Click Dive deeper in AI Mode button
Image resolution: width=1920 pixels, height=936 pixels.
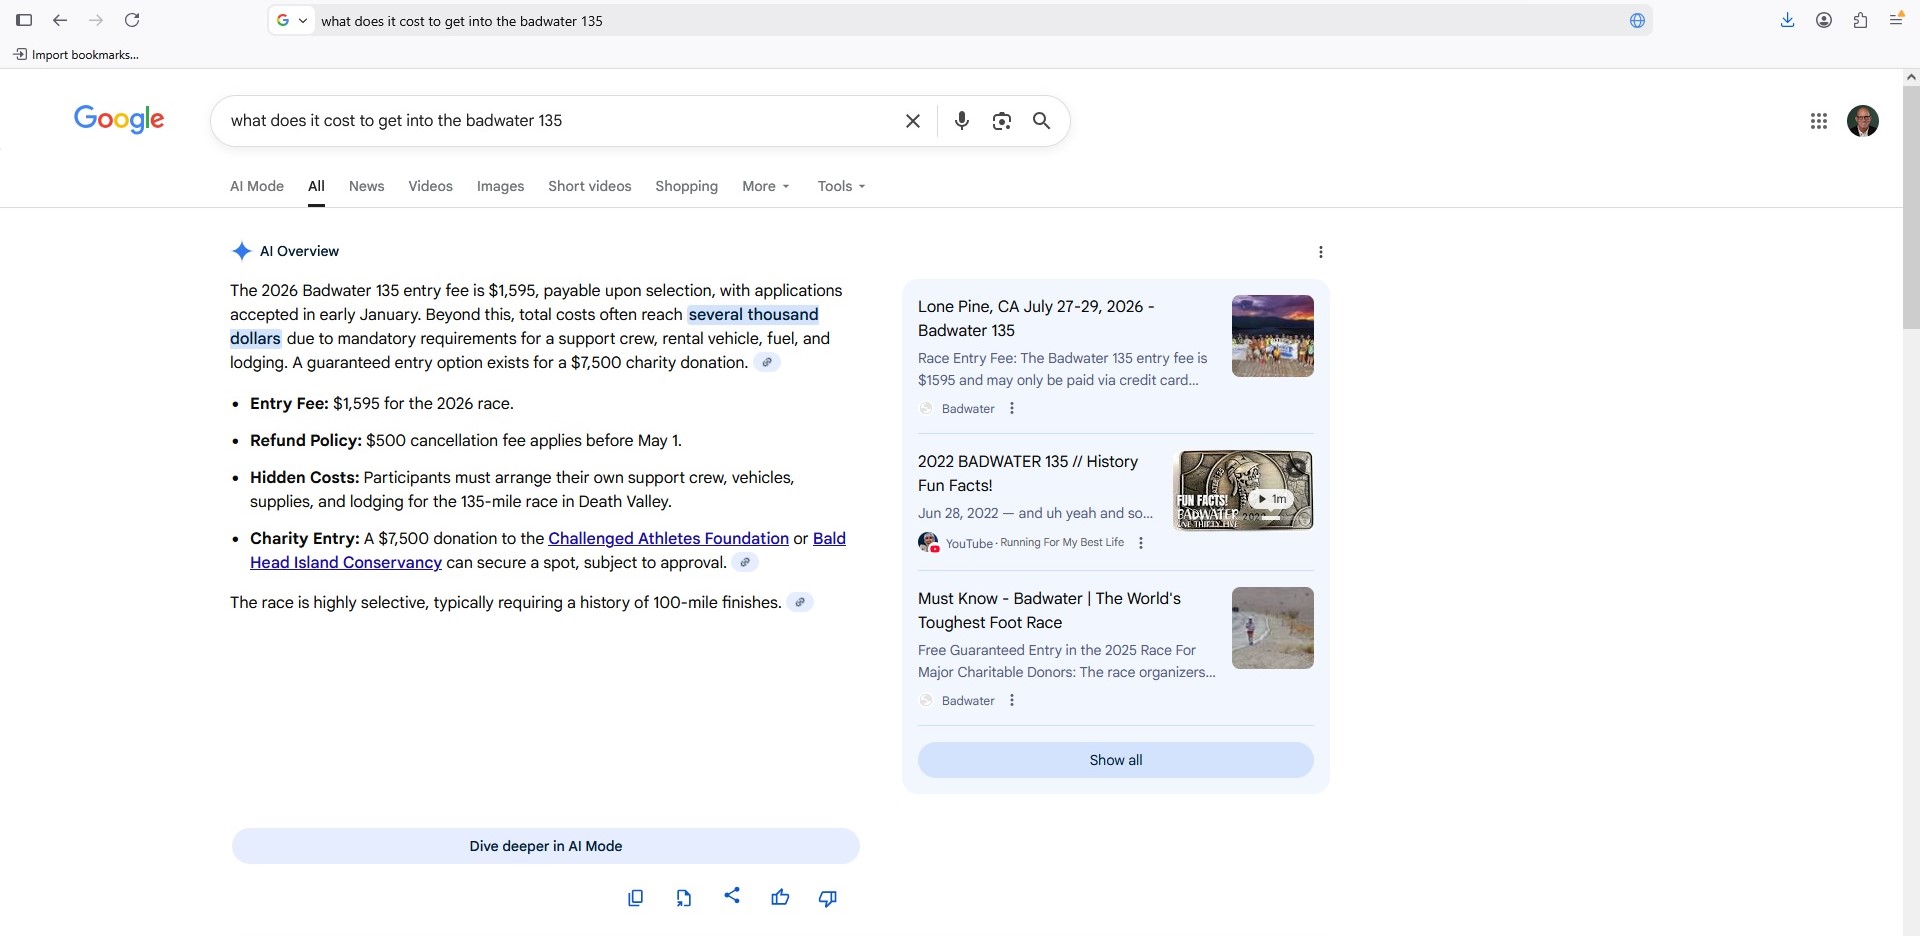tap(545, 846)
